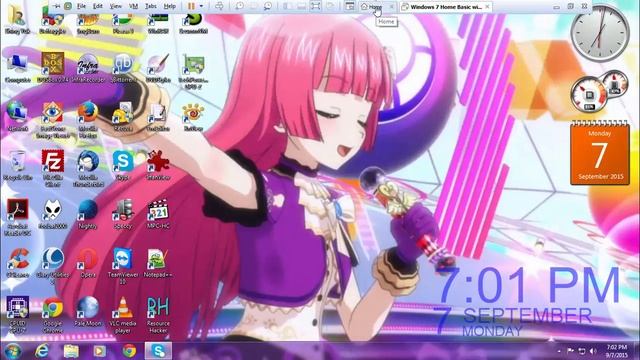Open the Computer desktop icon

pyautogui.click(x=18, y=69)
